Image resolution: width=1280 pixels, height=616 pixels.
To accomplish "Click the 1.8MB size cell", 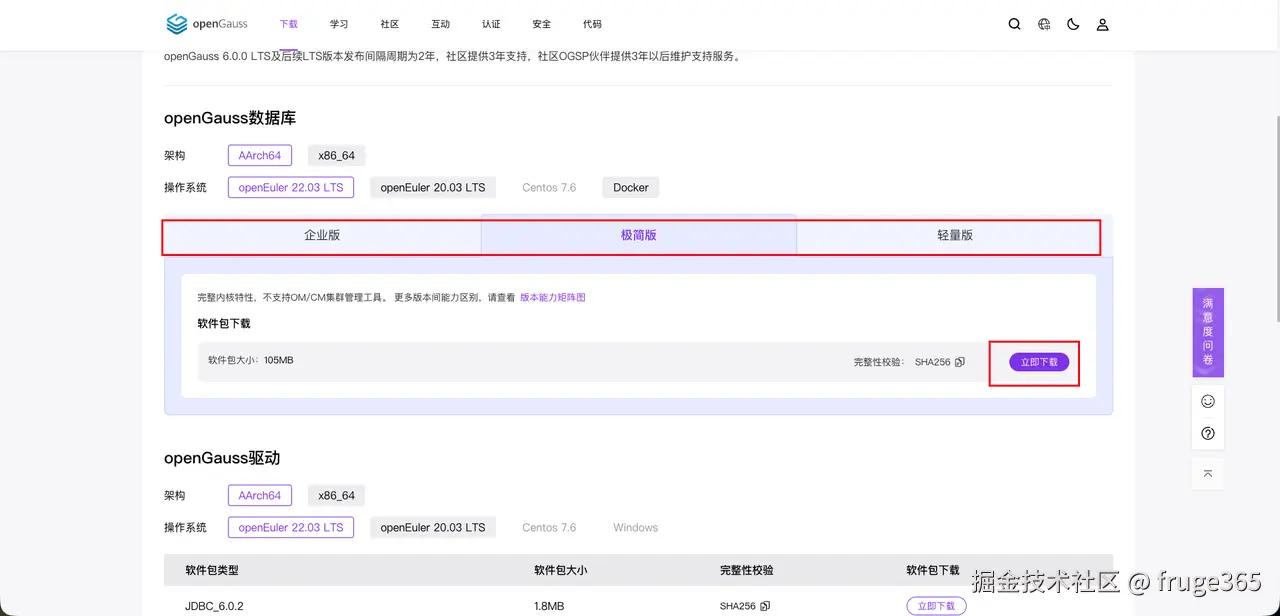I will point(549,606).
